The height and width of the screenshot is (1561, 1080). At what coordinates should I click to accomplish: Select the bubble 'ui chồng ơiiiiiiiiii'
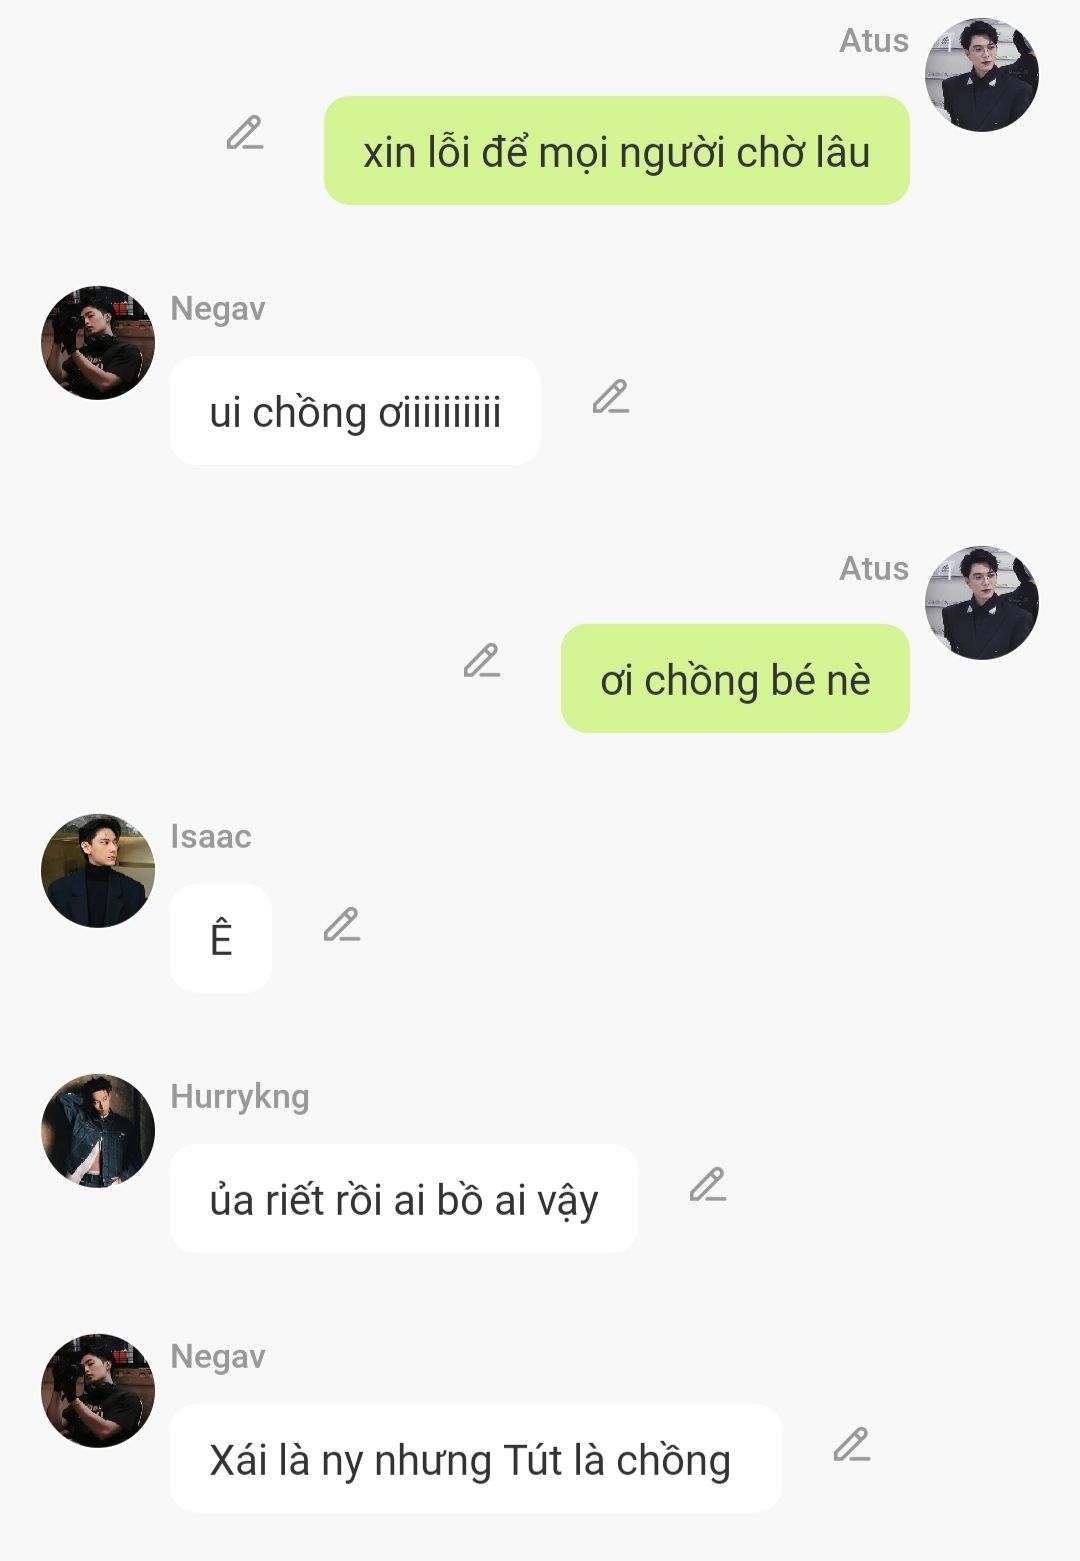[x=355, y=411]
